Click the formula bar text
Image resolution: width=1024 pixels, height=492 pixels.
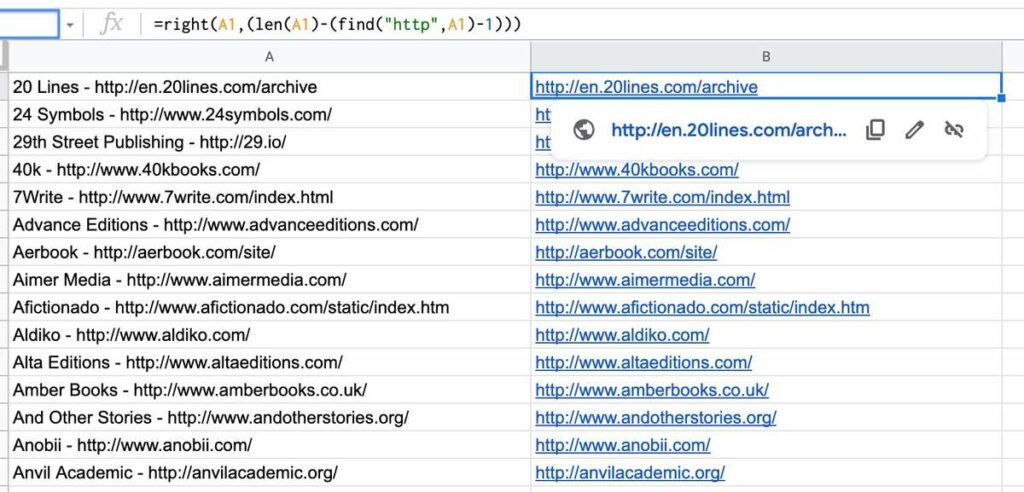(337, 25)
